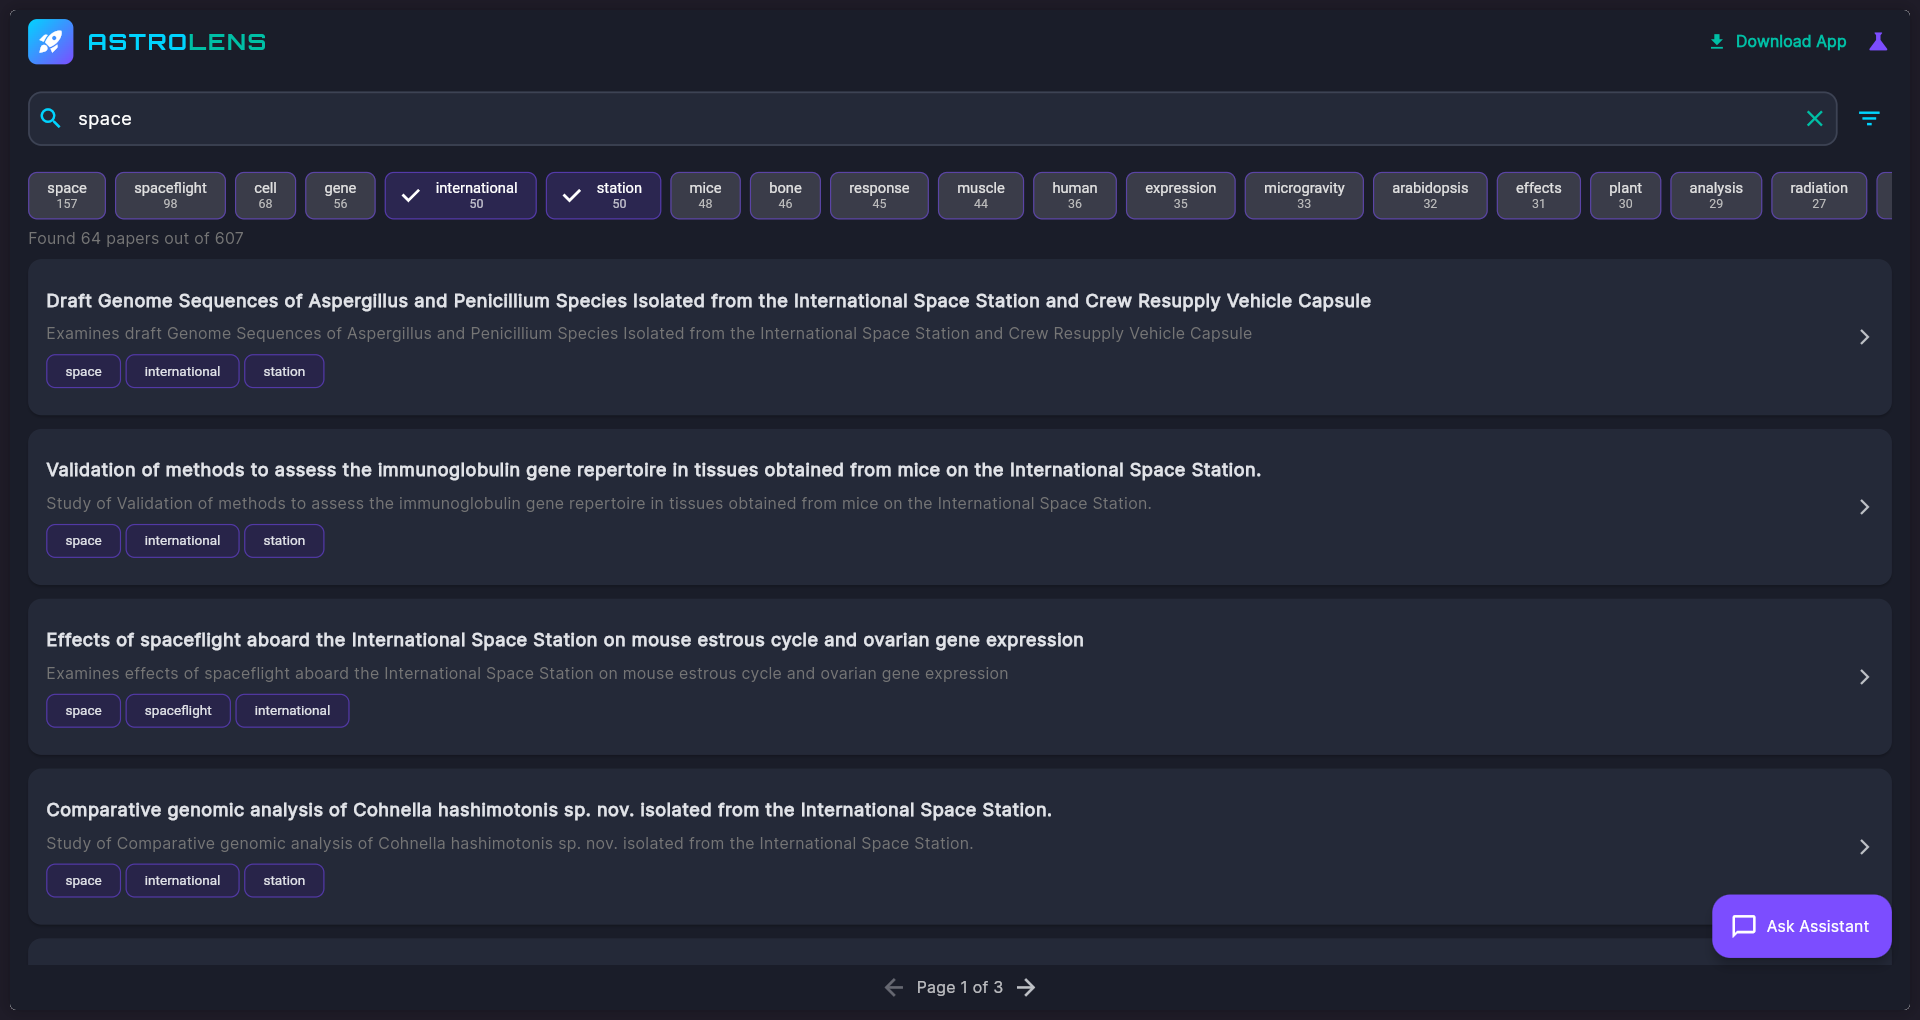Image resolution: width=1920 pixels, height=1020 pixels.
Task: Click the mouse estrous cycle paper description
Action: coord(527,673)
